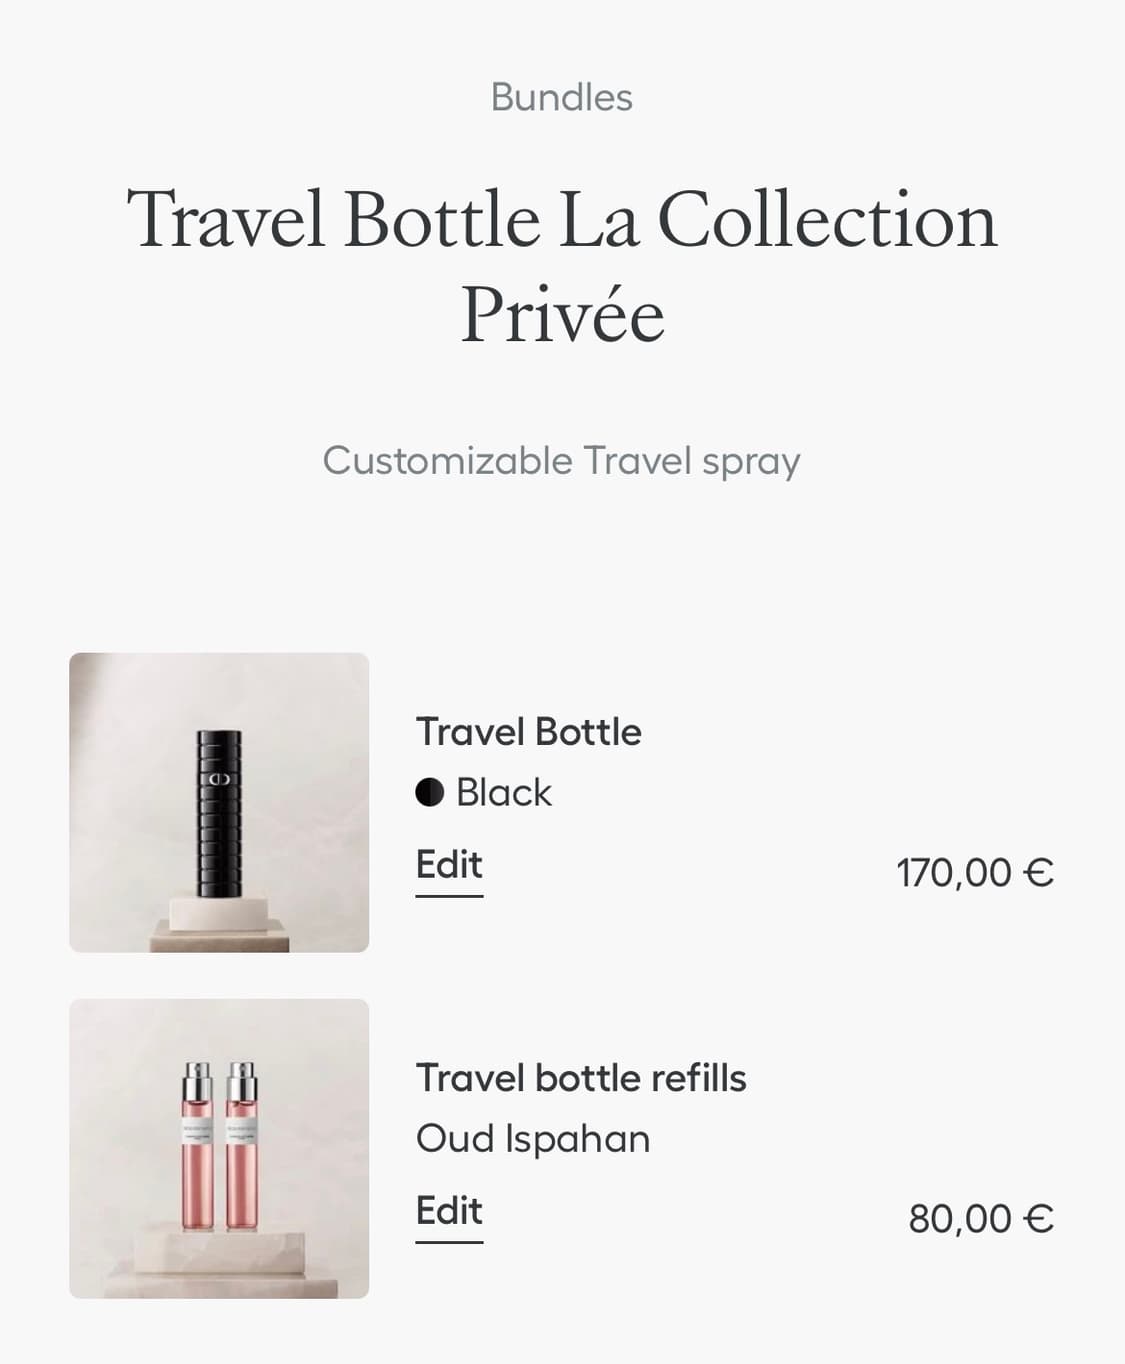Click the black color swatch circle

coord(430,792)
